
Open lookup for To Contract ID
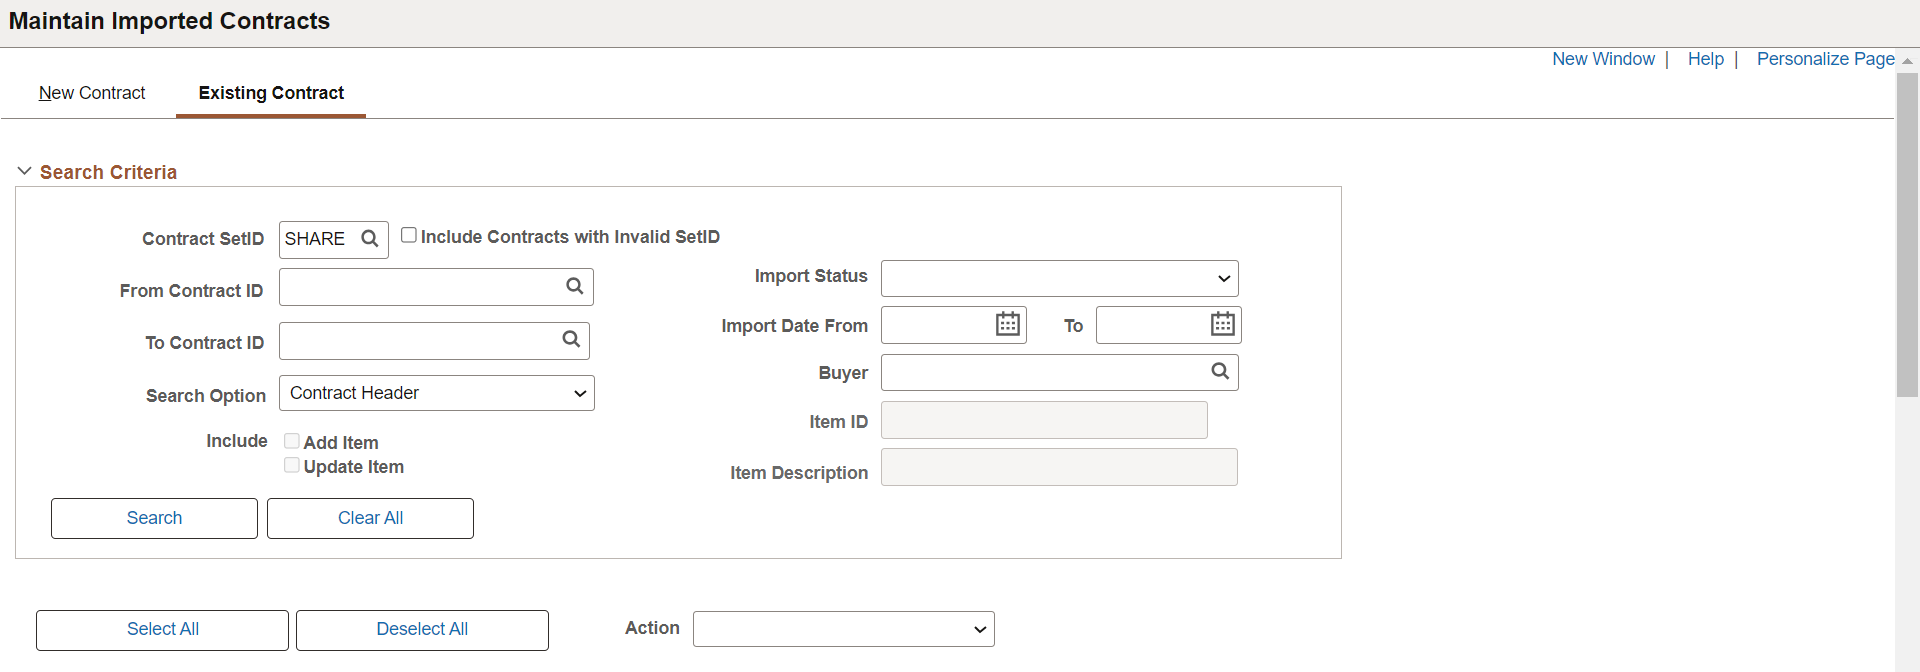(571, 340)
